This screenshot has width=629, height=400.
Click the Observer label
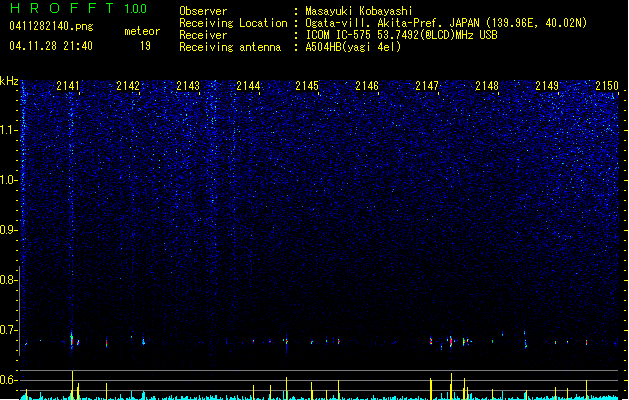pos(203,11)
